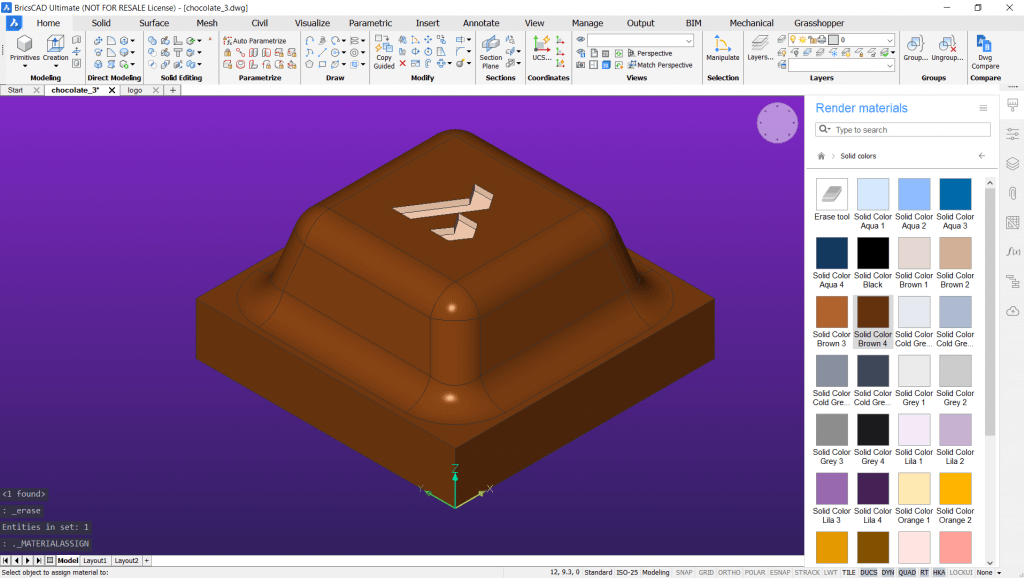The width and height of the screenshot is (1024, 578).
Task: Collapse the Solid colors materials section
Action: pos(981,156)
